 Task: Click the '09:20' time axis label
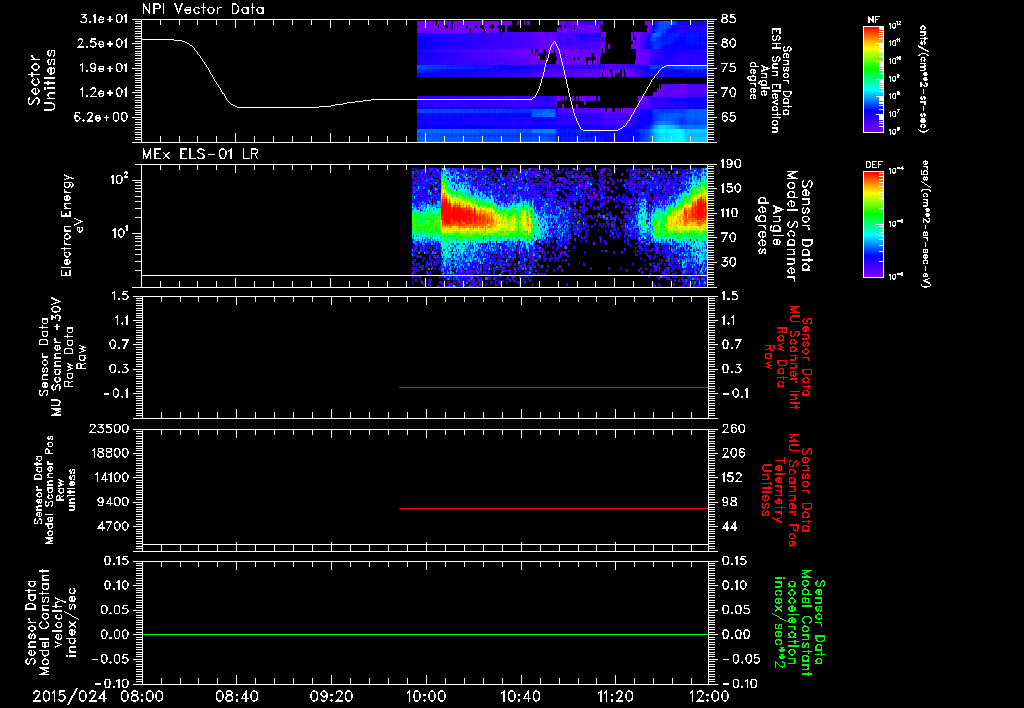[331, 696]
